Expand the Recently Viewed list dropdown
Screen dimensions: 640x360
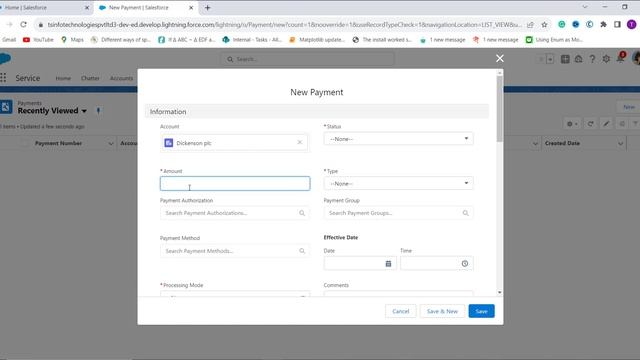(x=84, y=111)
